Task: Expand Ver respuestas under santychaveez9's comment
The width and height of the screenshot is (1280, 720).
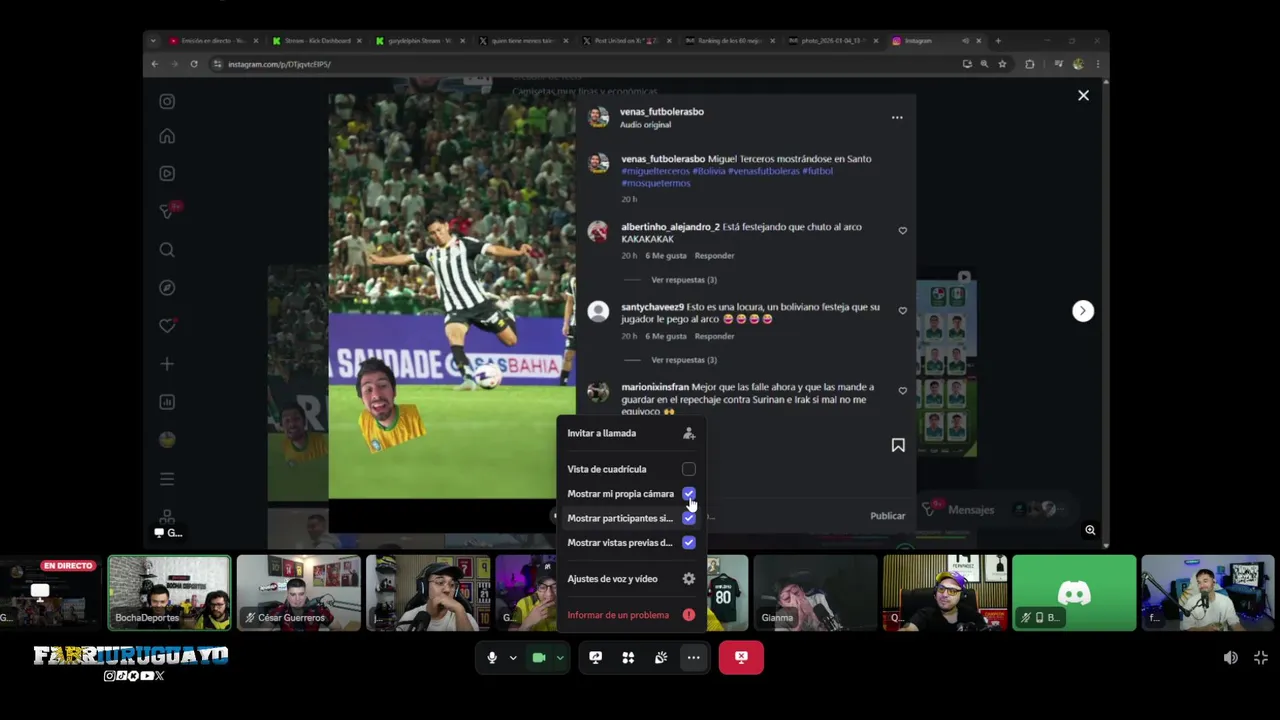Action: pos(684,360)
